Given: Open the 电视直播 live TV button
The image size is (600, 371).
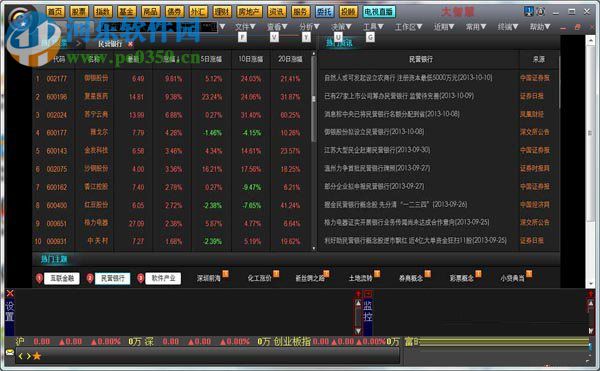Looking at the screenshot, I should pos(378,12).
